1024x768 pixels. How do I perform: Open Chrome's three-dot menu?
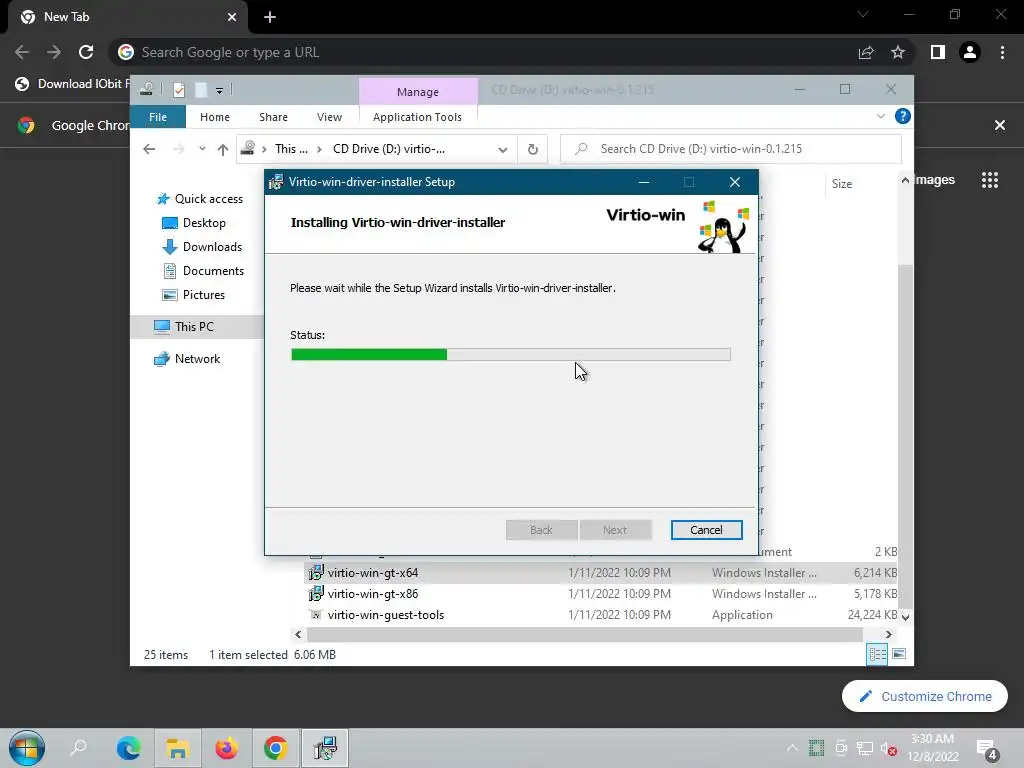coord(1002,52)
